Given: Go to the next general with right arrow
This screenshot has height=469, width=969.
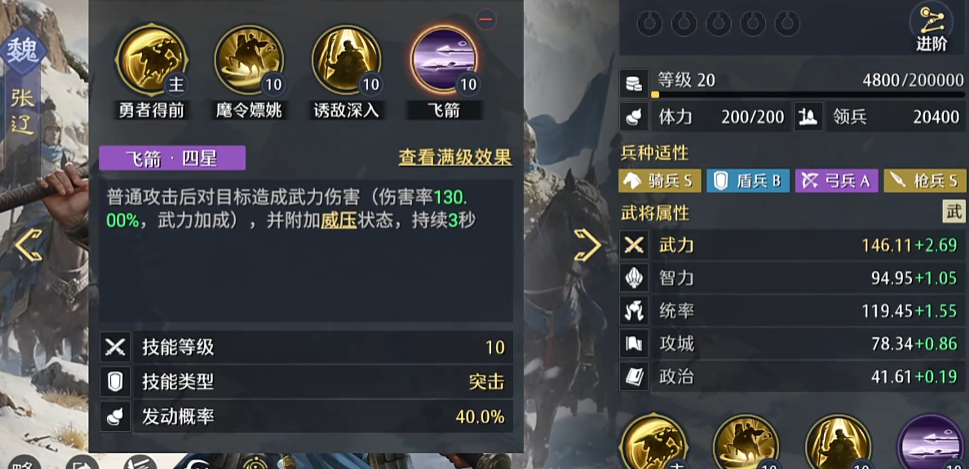Looking at the screenshot, I should (x=588, y=245).
